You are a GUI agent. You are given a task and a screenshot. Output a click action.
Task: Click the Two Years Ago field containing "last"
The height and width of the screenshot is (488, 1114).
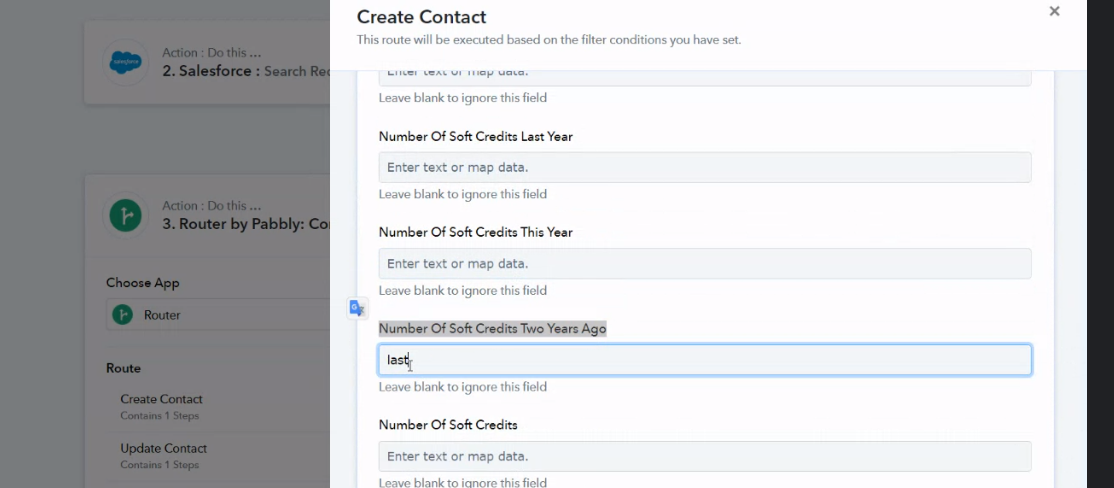point(704,360)
